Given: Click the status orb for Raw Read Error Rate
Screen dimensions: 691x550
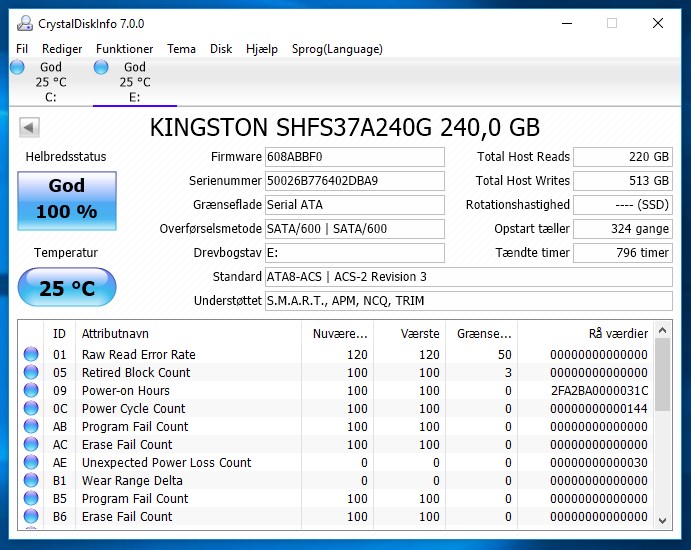Looking at the screenshot, I should (31, 354).
